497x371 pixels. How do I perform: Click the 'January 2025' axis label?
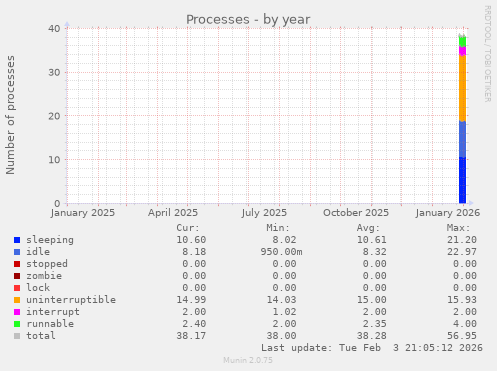click(83, 213)
